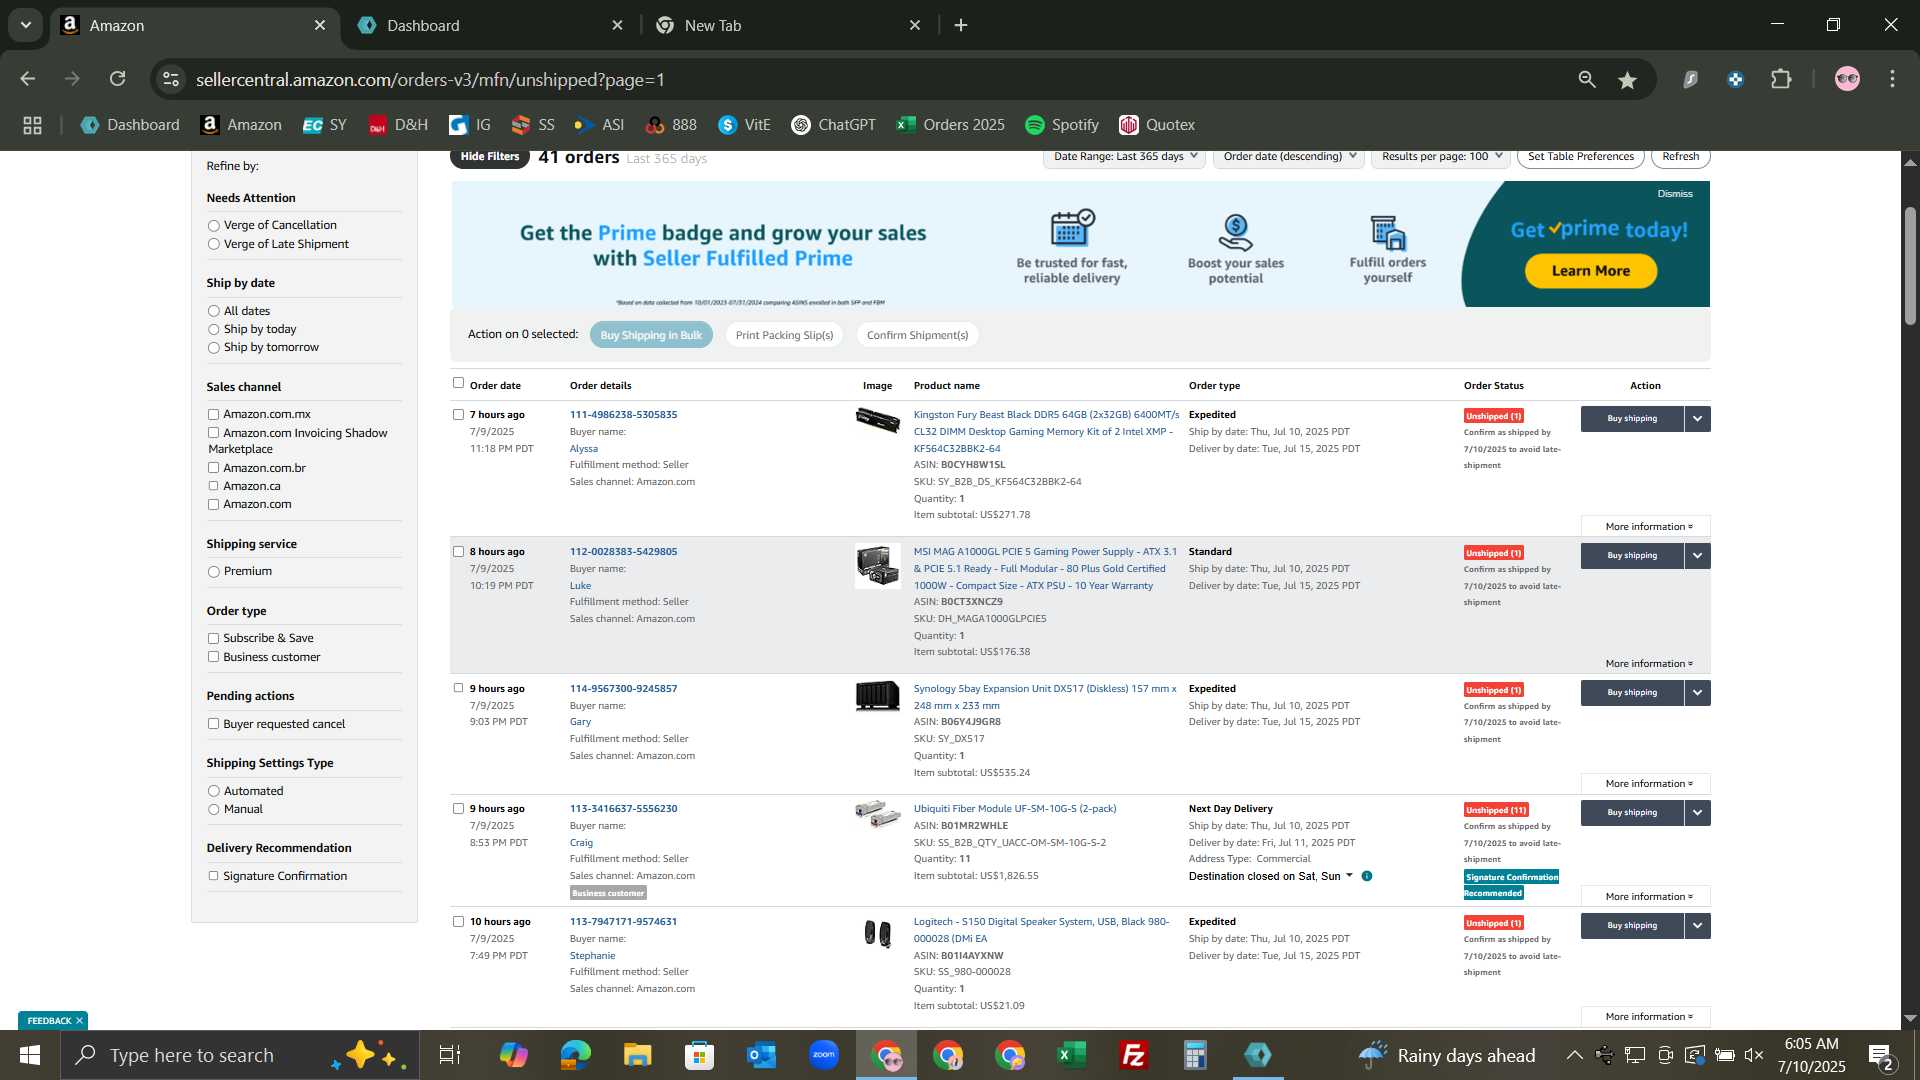Viewport: 1920px width, 1080px height.
Task: Open the tab search chevron icon
Action: point(25,25)
